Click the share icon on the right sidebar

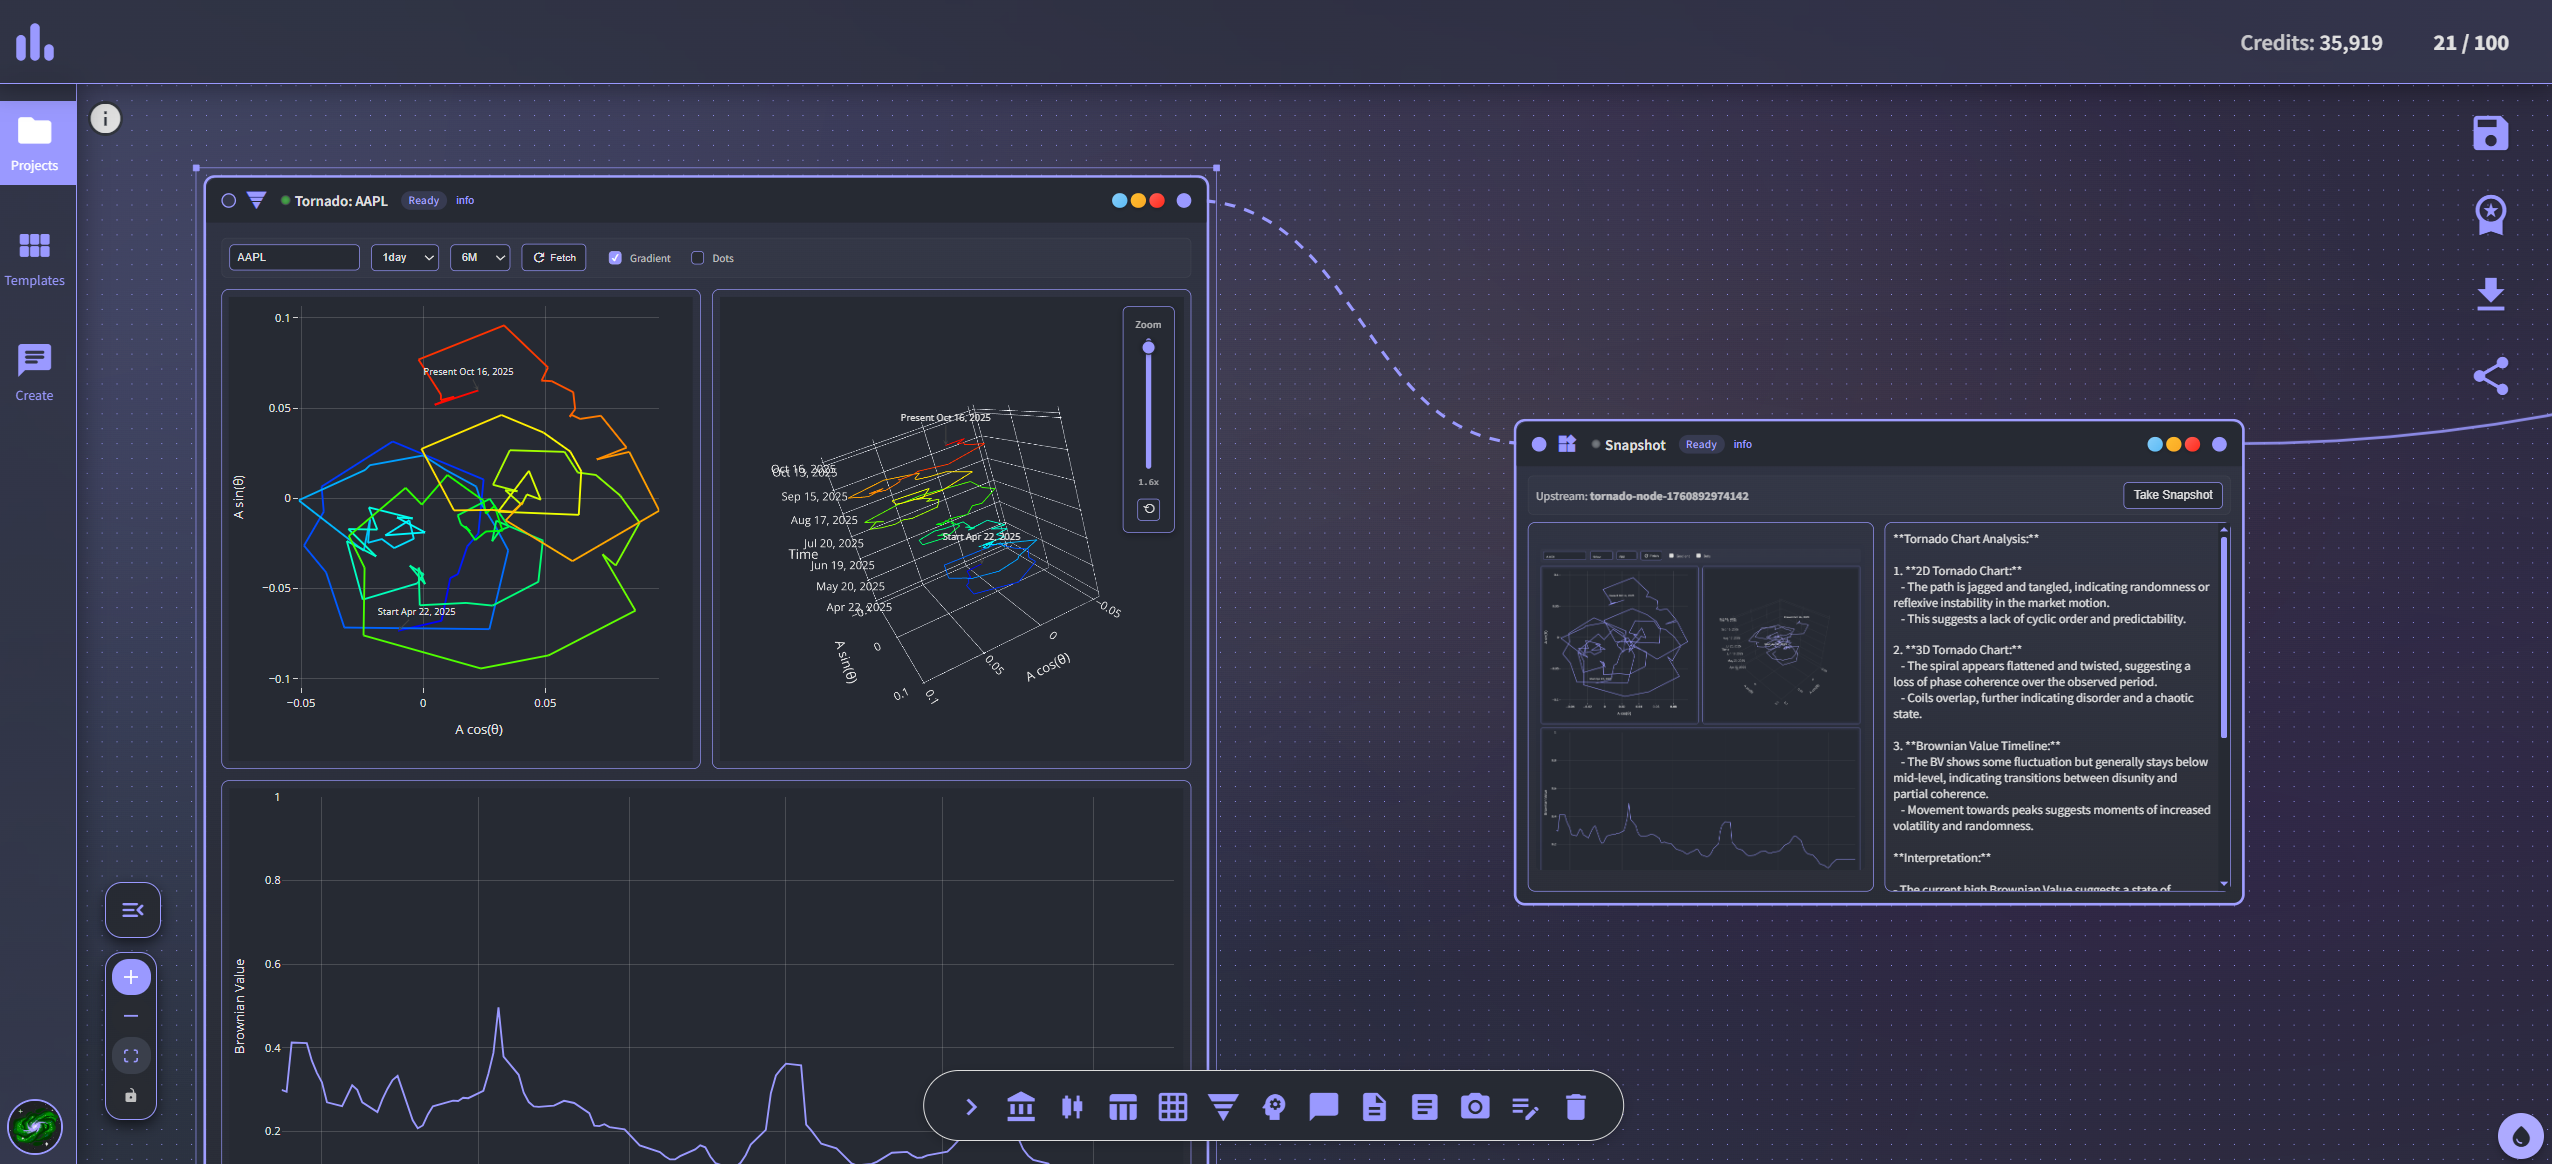coord(2490,375)
